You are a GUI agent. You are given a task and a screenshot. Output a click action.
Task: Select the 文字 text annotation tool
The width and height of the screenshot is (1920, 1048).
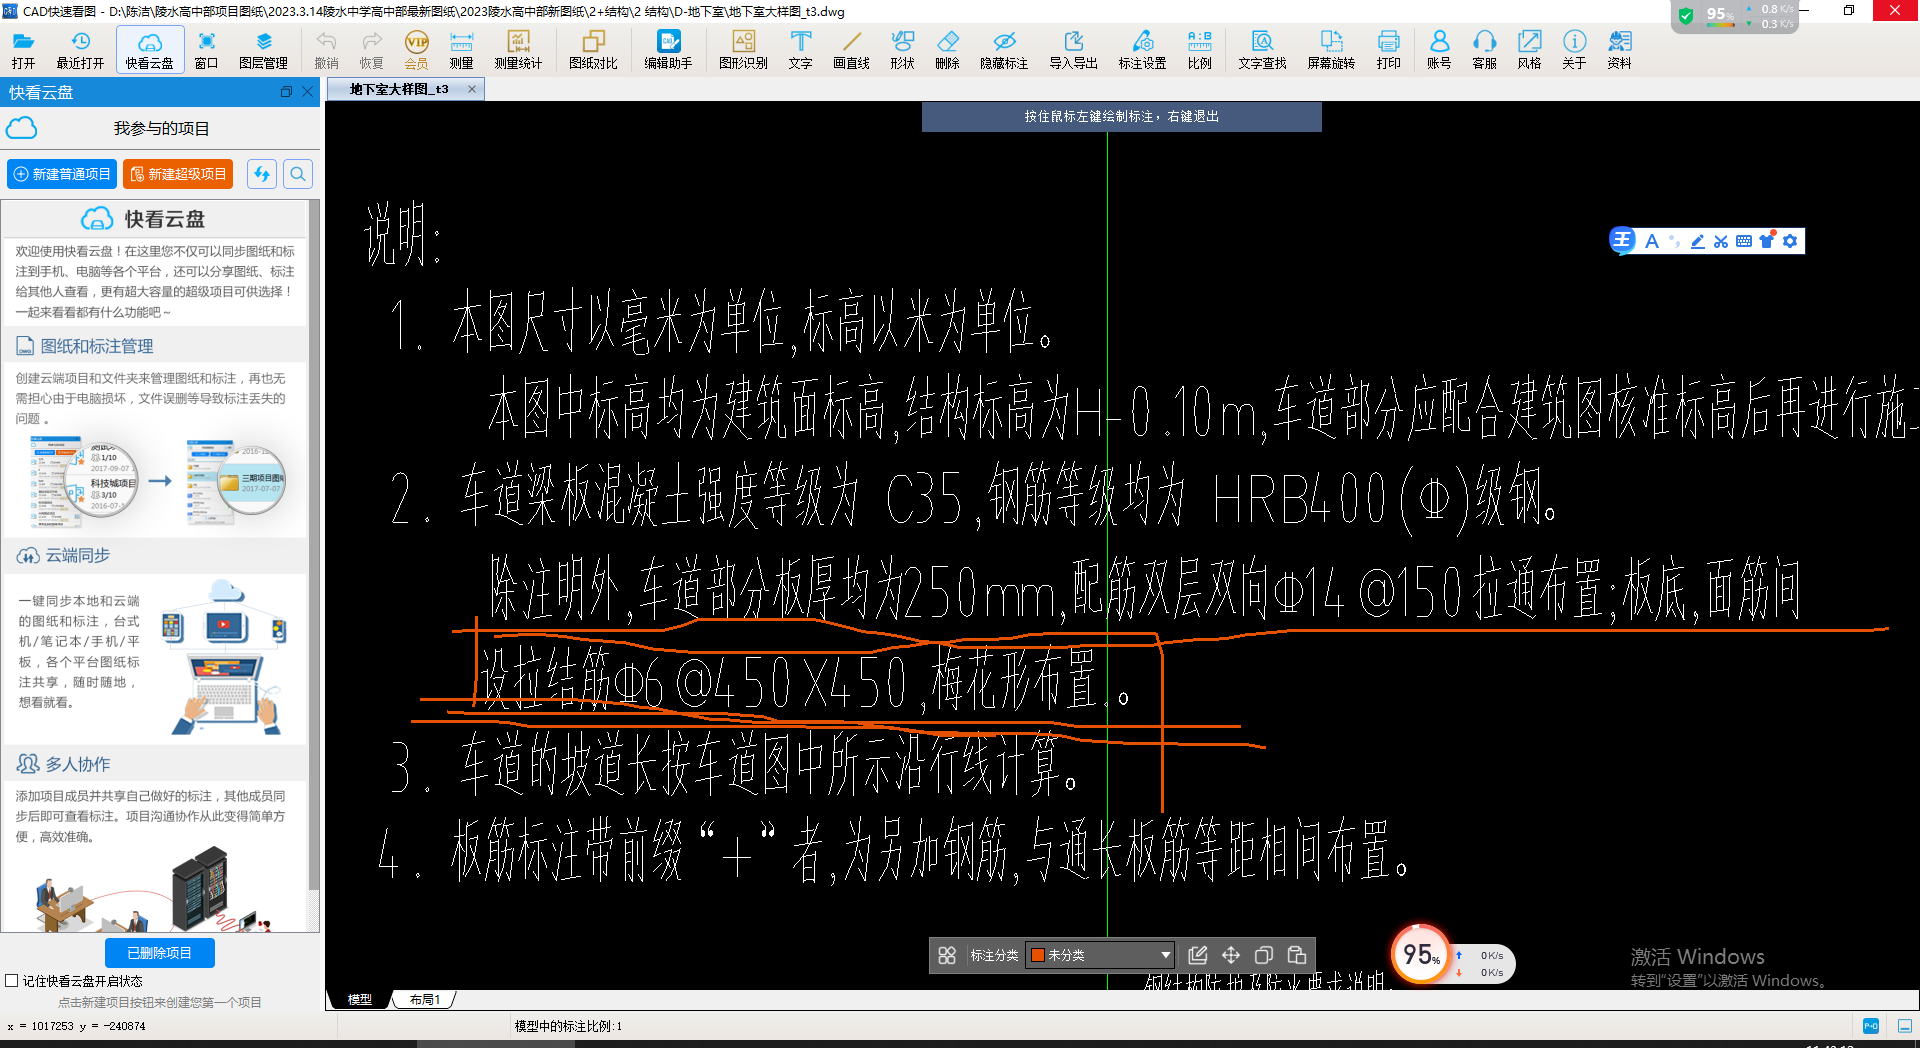800,49
